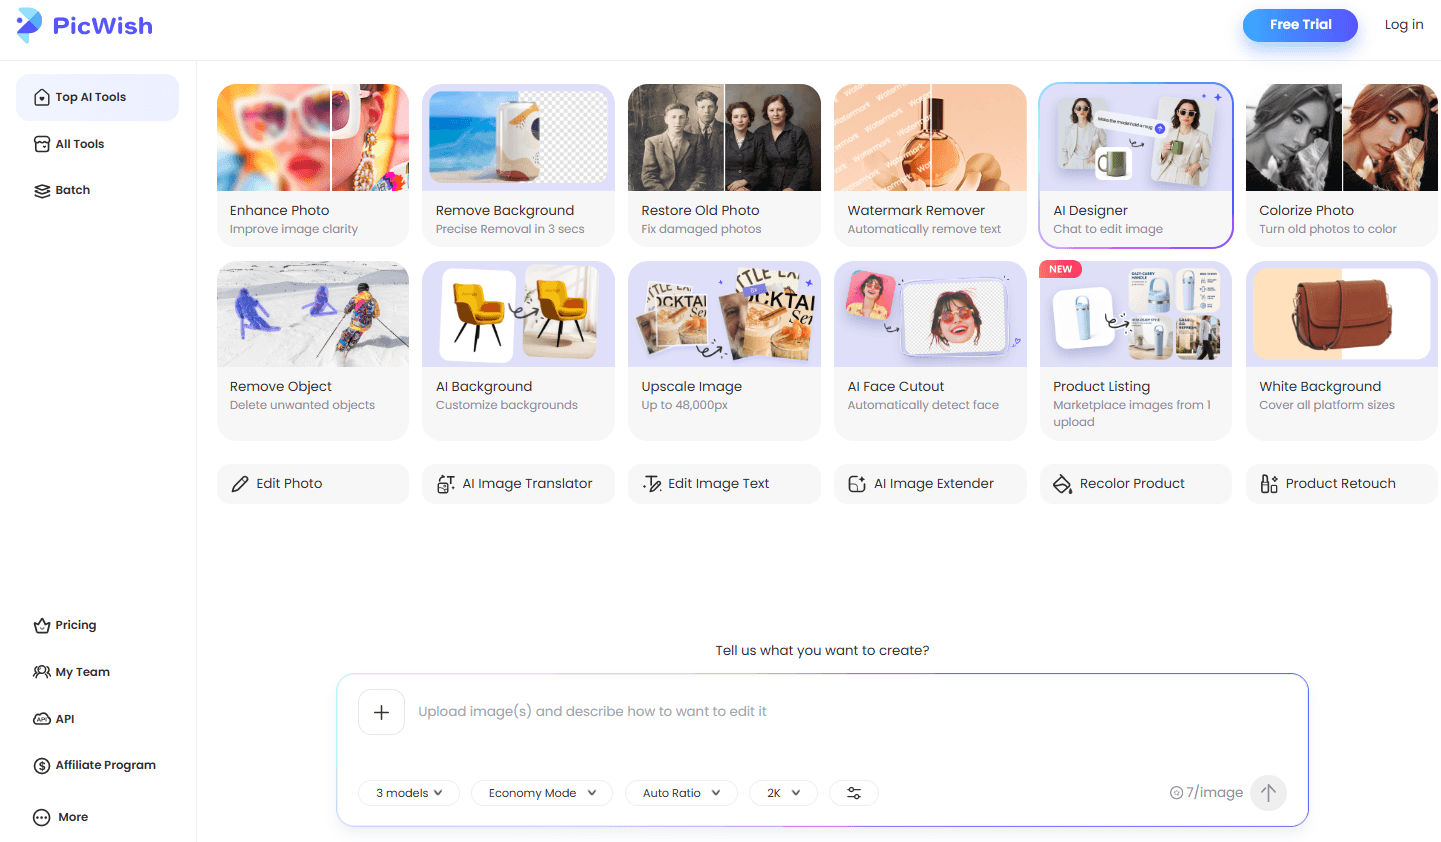1441x842 pixels.
Task: Click the Affiliate Program dollar icon
Action: click(x=42, y=766)
